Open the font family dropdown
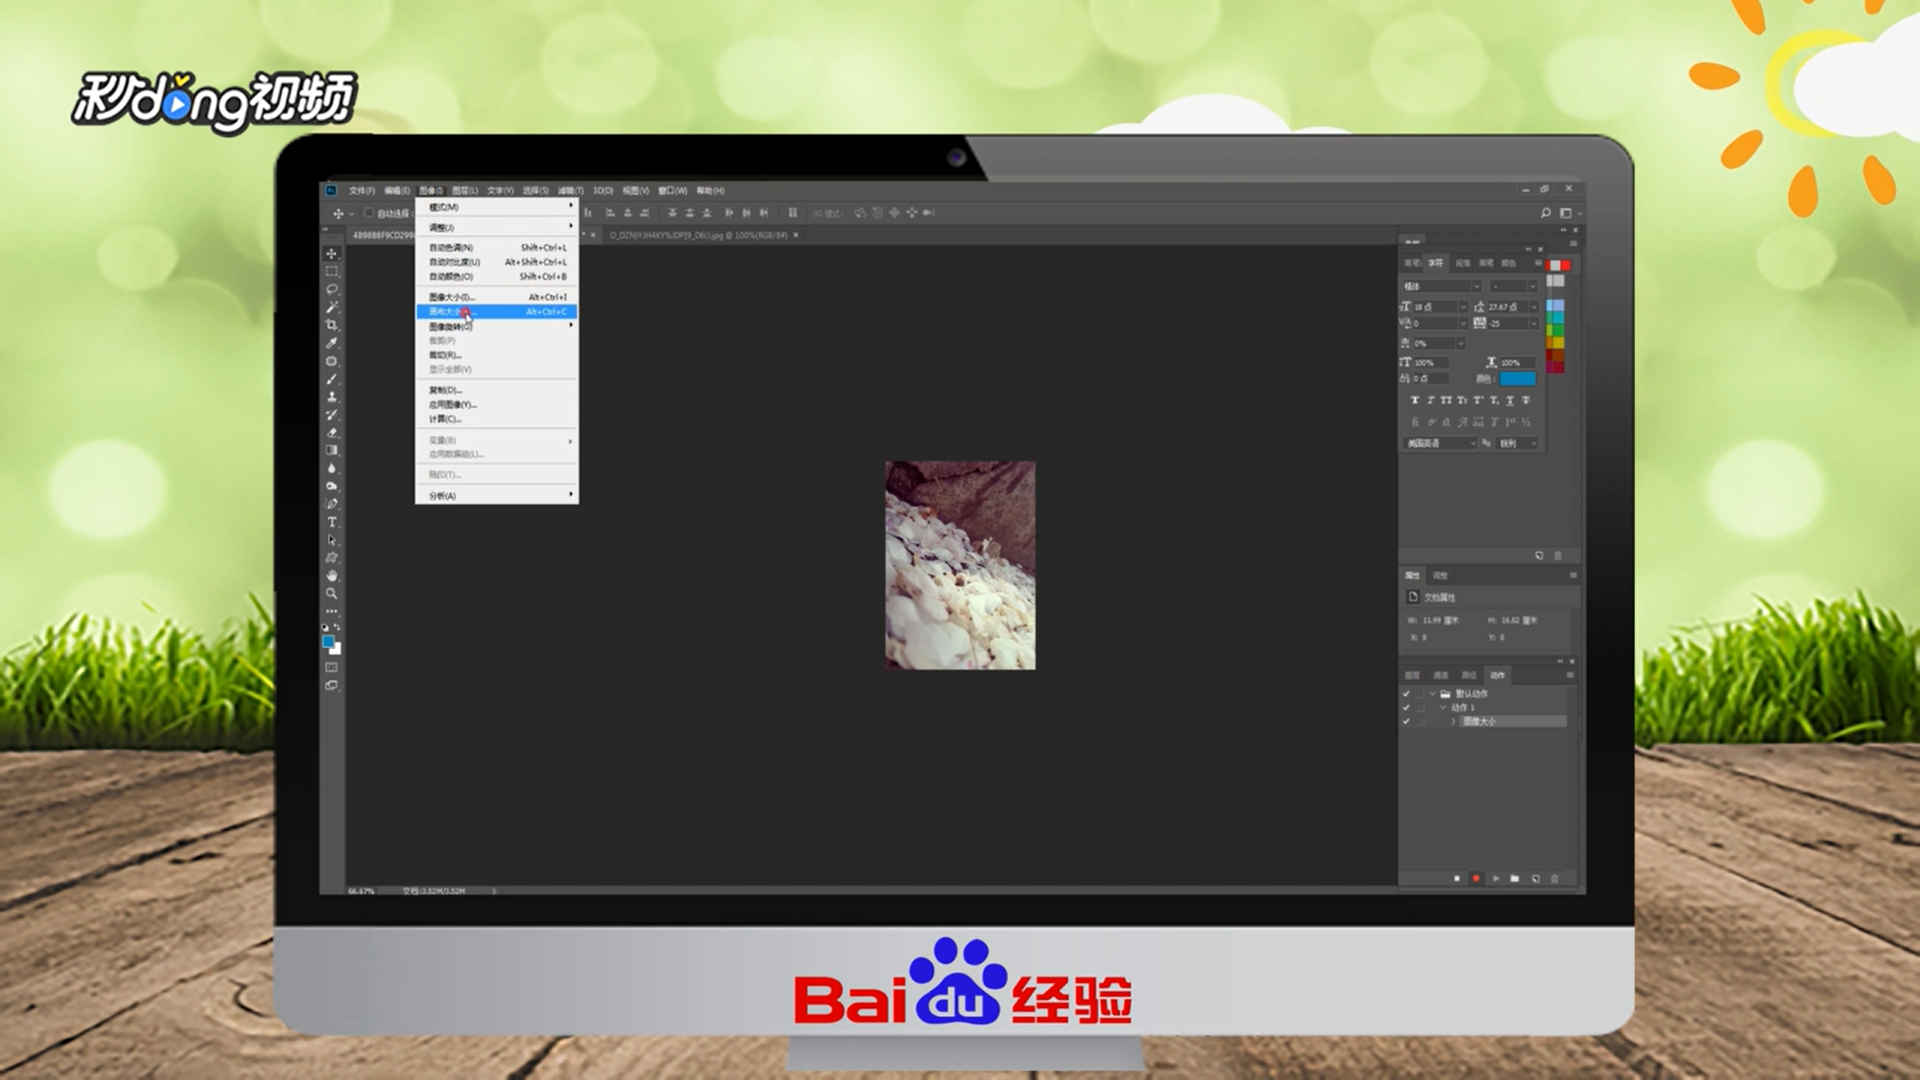This screenshot has width=1920, height=1080. [x=1476, y=287]
